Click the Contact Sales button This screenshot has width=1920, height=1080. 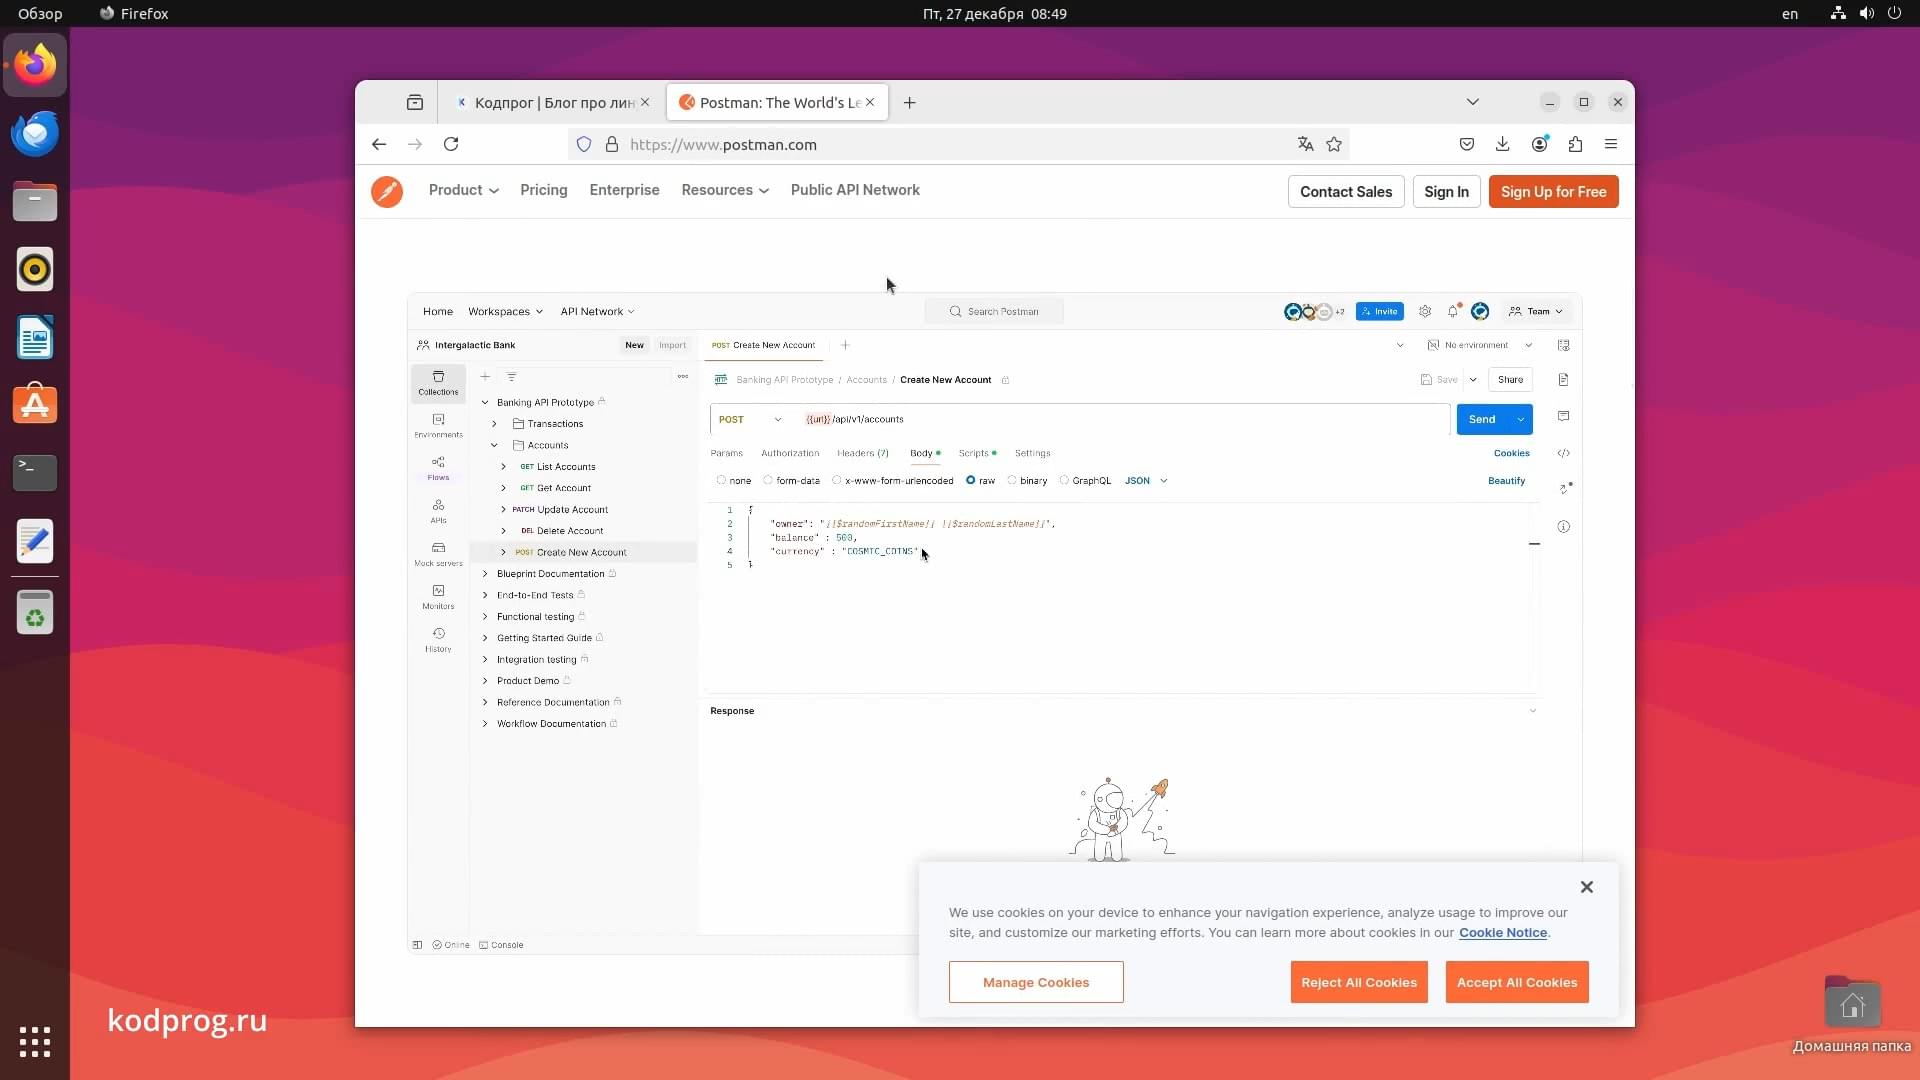coord(1346,192)
